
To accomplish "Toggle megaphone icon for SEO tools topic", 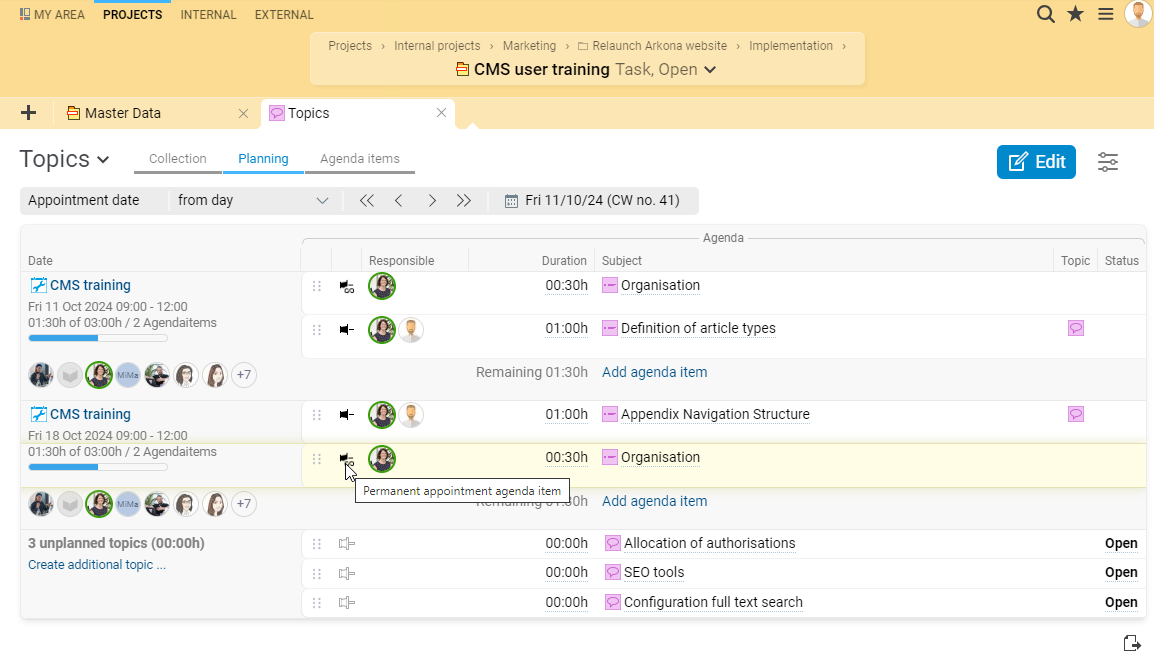I will tap(347, 573).
